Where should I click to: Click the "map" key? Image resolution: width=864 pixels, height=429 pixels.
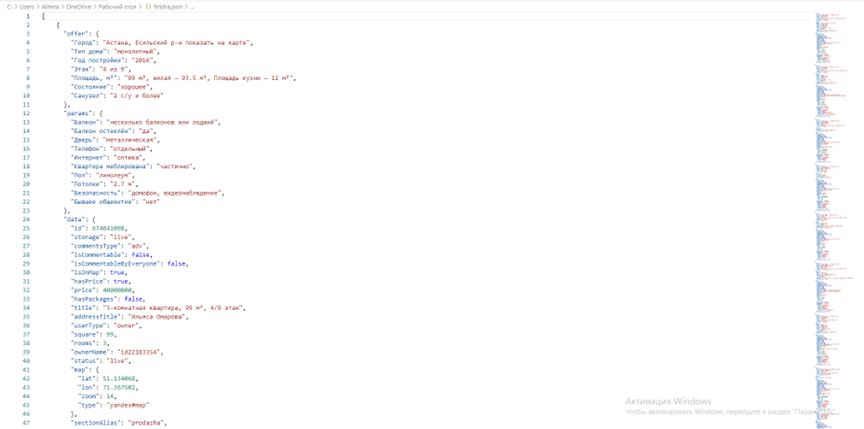point(79,368)
